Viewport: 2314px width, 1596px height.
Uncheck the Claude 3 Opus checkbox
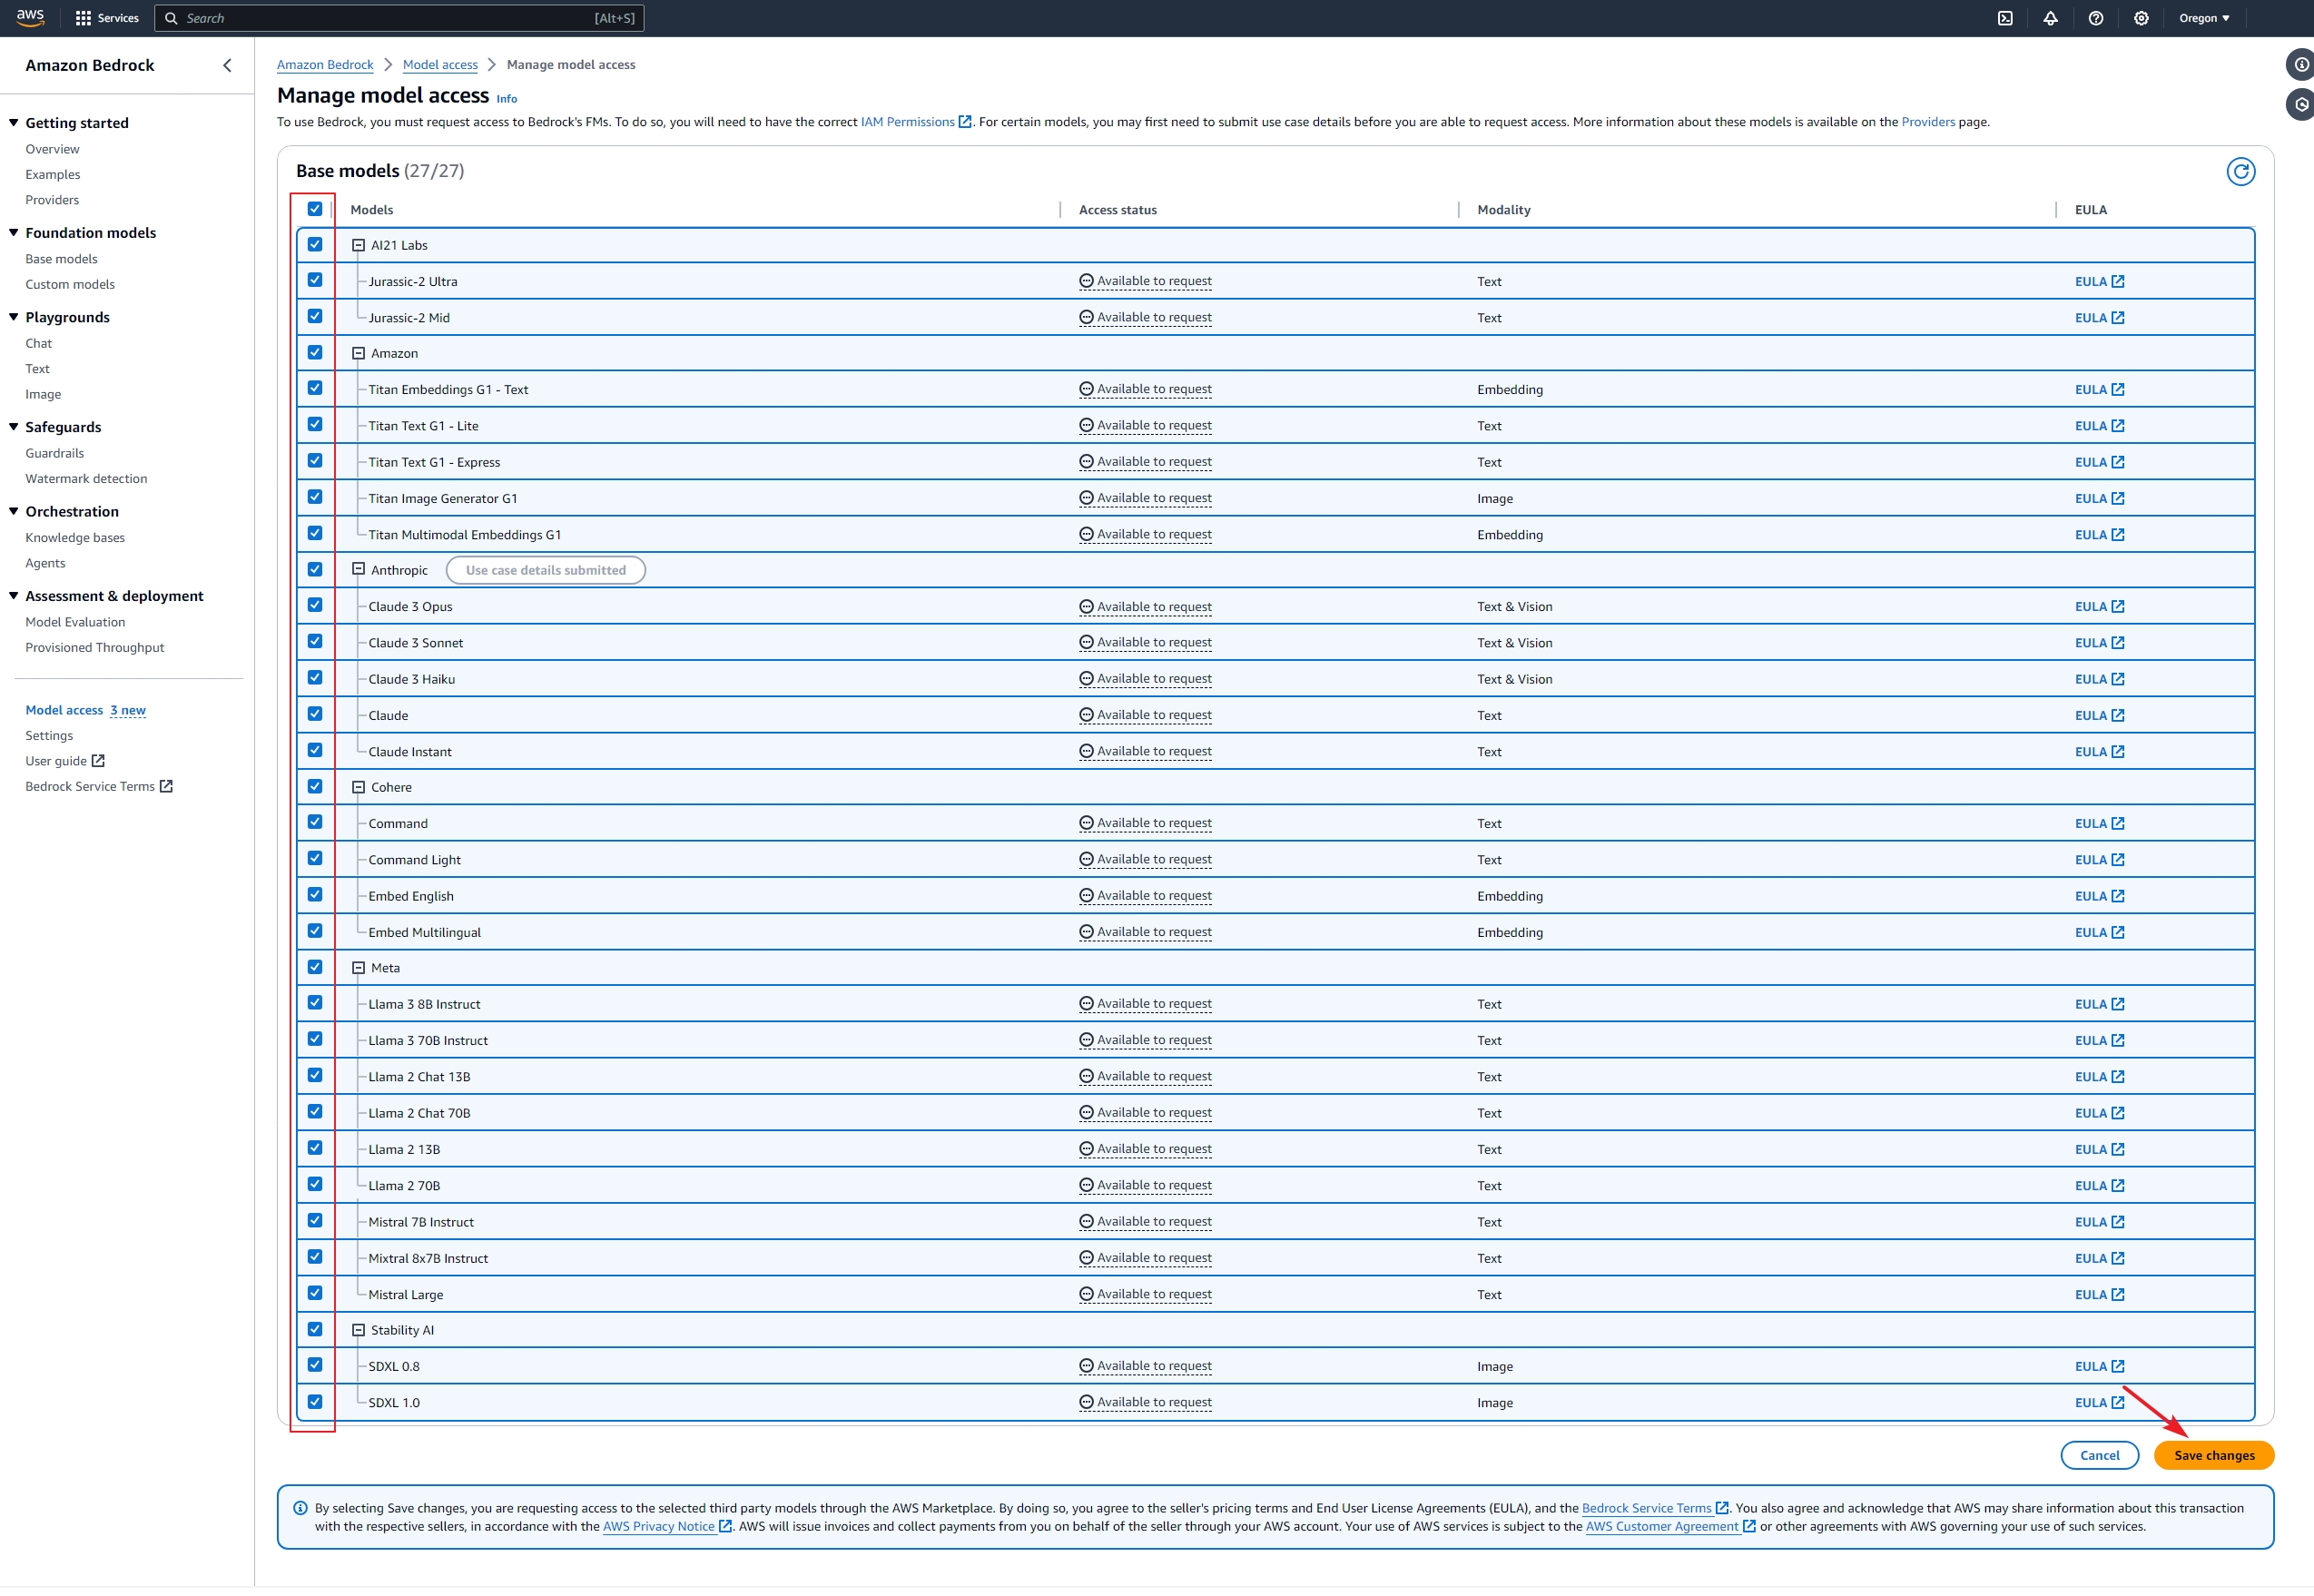315,606
